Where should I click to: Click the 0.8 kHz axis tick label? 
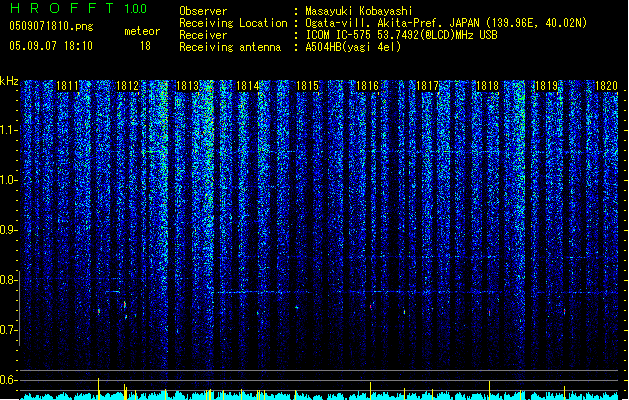[x=9, y=280]
